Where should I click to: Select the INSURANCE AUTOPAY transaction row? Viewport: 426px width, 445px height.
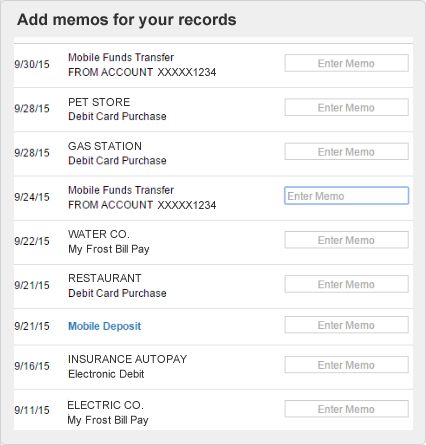coord(213,367)
